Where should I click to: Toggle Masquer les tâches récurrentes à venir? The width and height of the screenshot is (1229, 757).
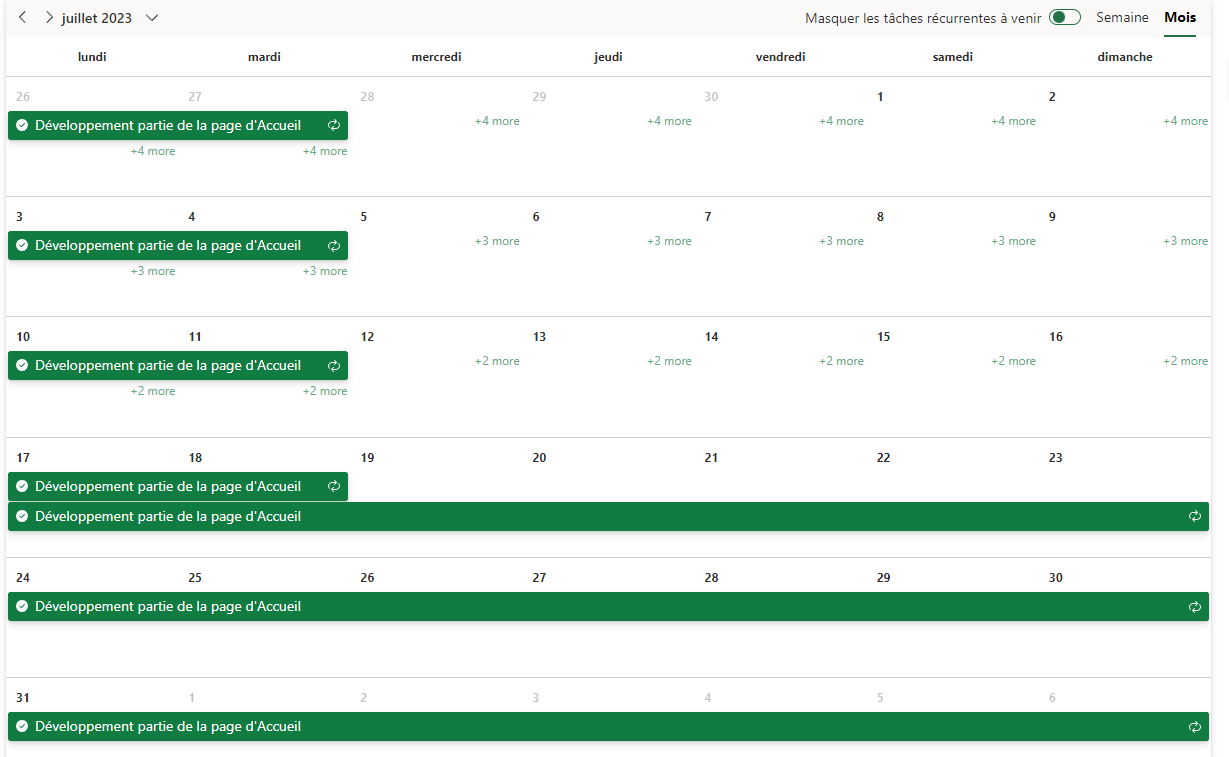click(1064, 18)
